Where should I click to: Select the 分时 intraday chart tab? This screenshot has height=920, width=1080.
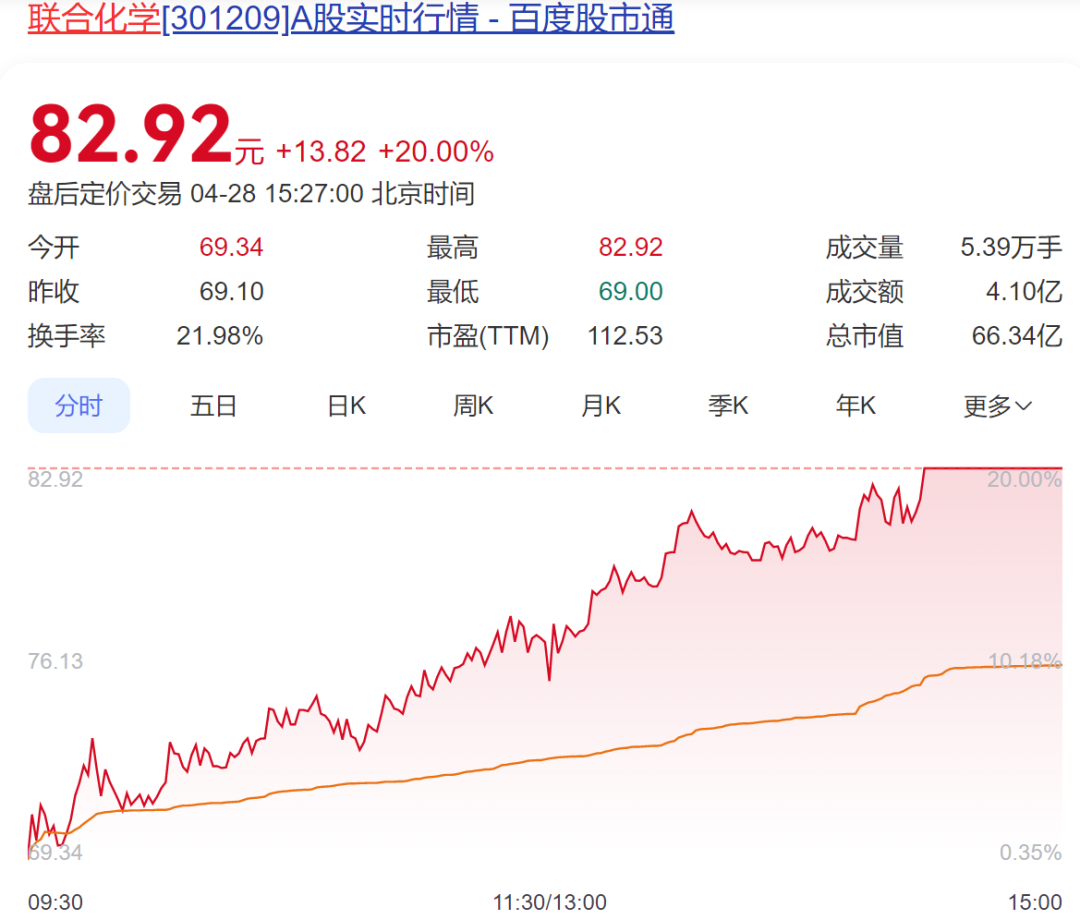pos(79,406)
